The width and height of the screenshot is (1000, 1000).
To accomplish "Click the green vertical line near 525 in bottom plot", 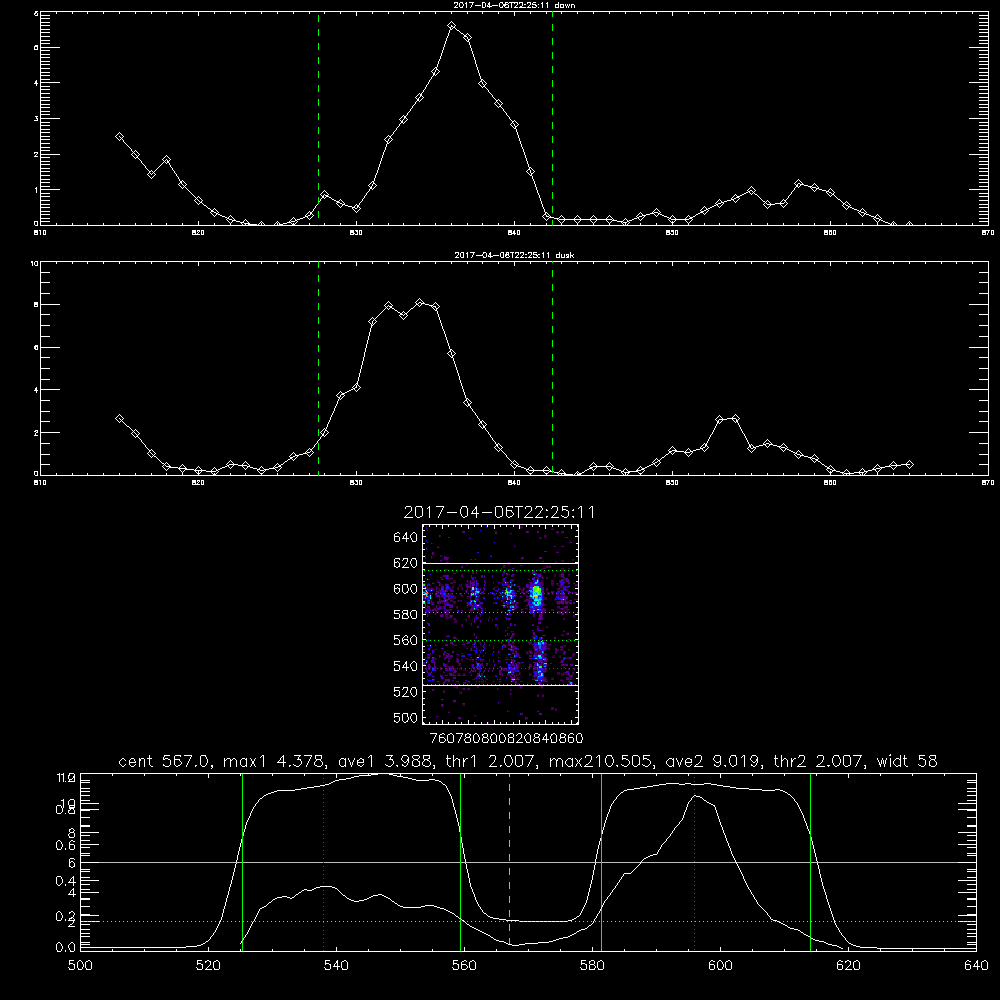I will pos(242,861).
